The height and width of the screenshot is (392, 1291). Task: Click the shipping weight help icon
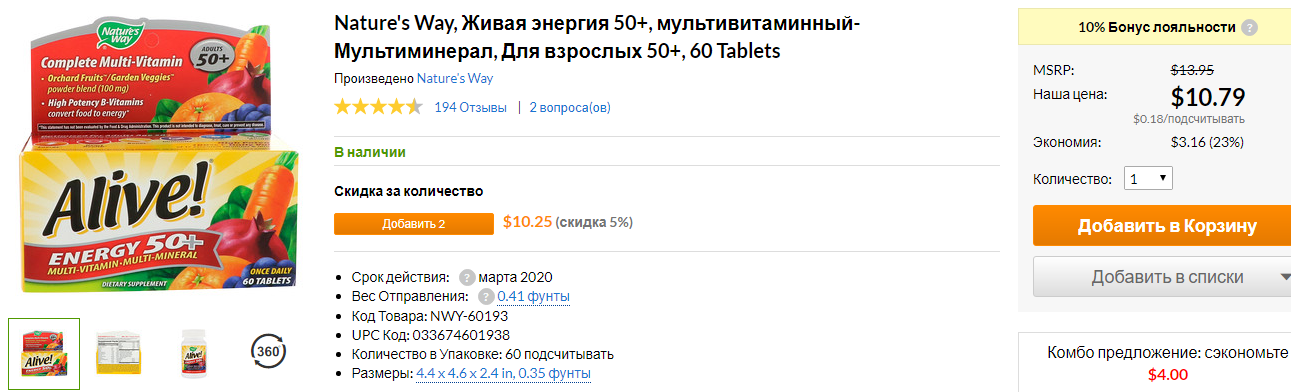pyautogui.click(x=486, y=296)
